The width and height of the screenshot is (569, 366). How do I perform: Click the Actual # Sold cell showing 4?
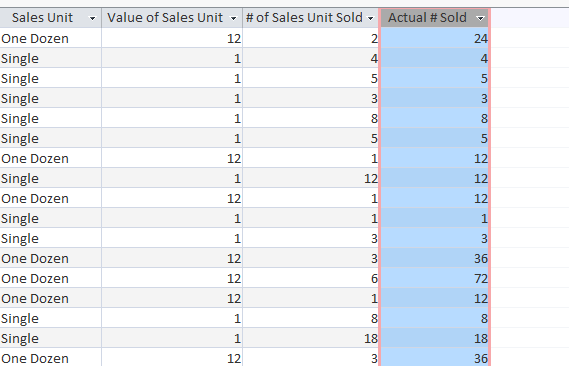434,58
